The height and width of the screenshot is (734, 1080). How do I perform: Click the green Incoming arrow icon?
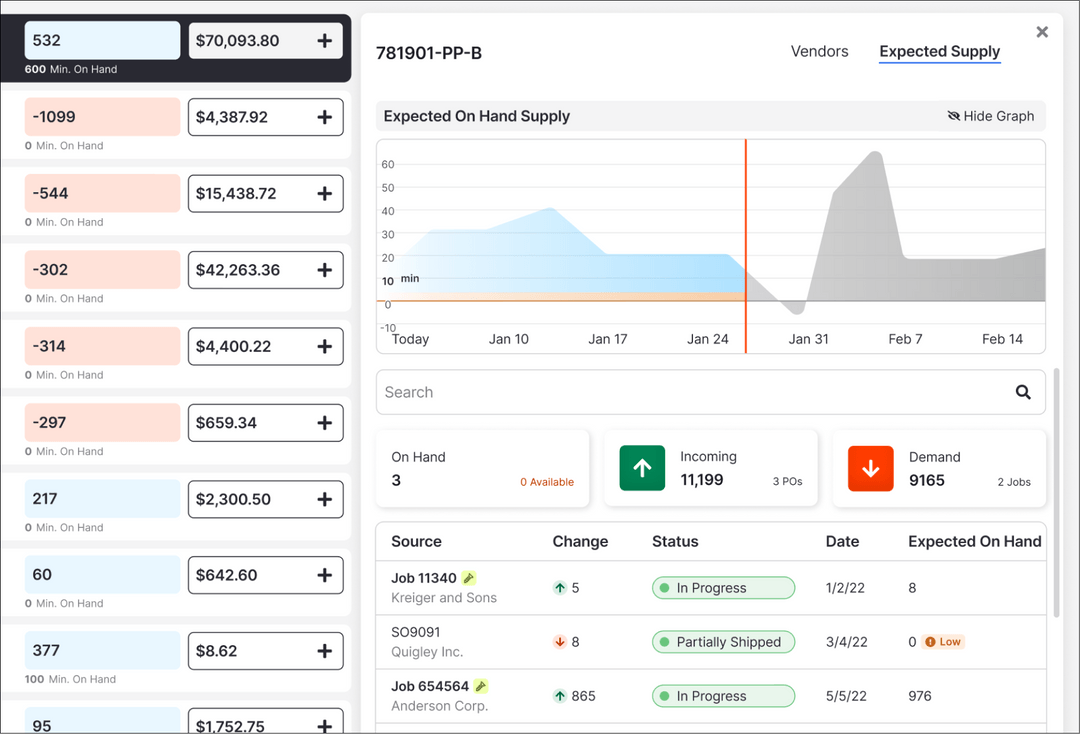tap(641, 467)
